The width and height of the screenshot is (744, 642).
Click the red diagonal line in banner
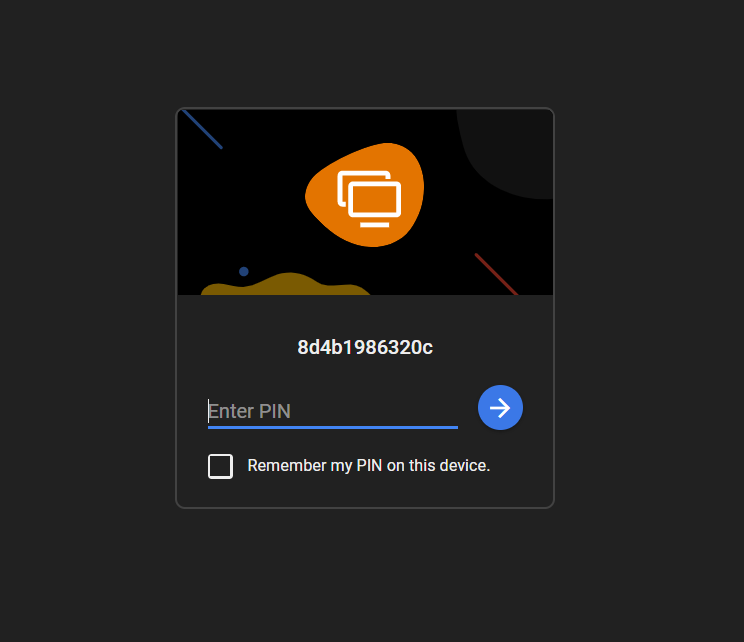pos(496,274)
